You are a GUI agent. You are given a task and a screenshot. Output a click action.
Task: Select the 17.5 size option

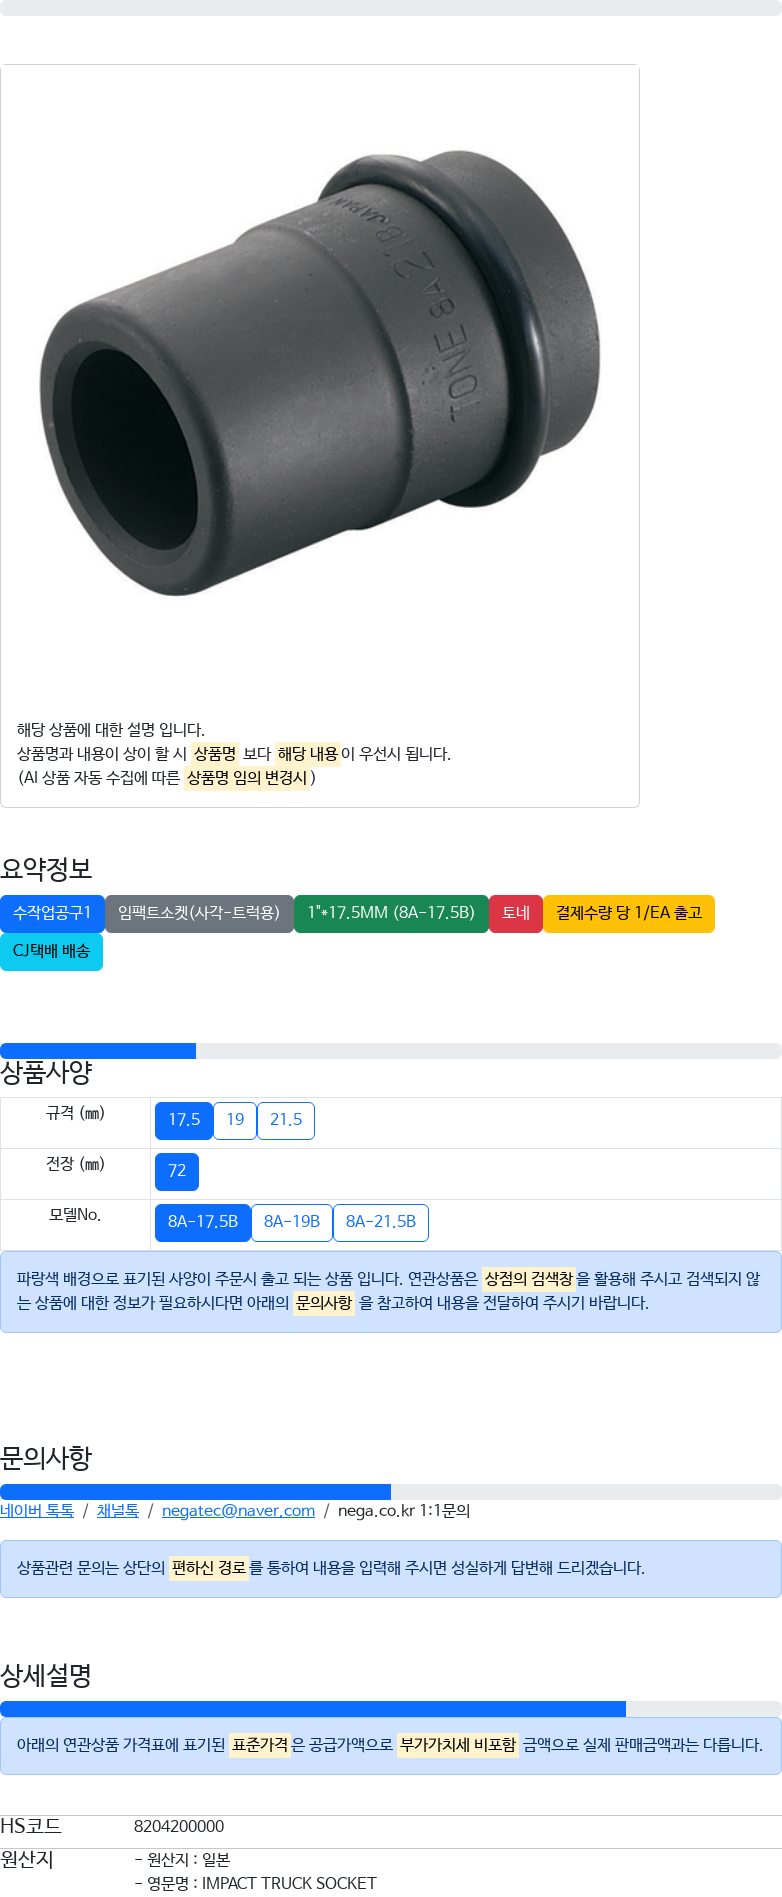point(184,1120)
